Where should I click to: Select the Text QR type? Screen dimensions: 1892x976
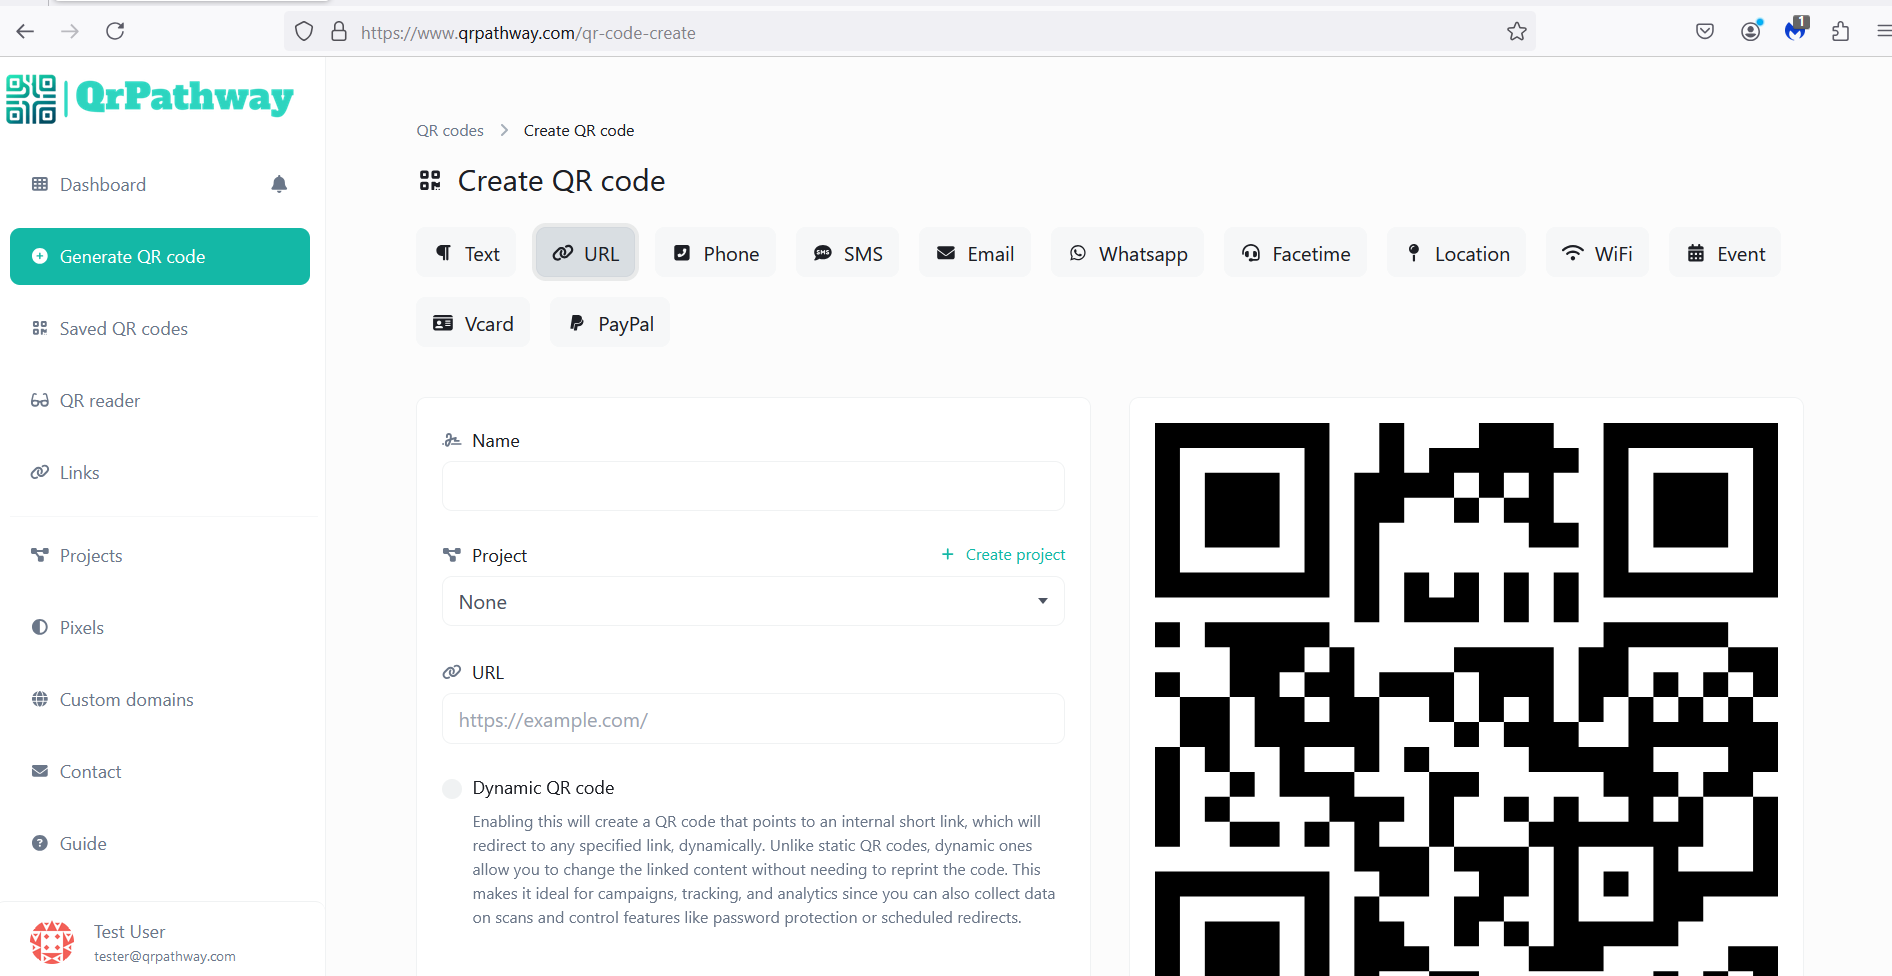click(x=466, y=254)
